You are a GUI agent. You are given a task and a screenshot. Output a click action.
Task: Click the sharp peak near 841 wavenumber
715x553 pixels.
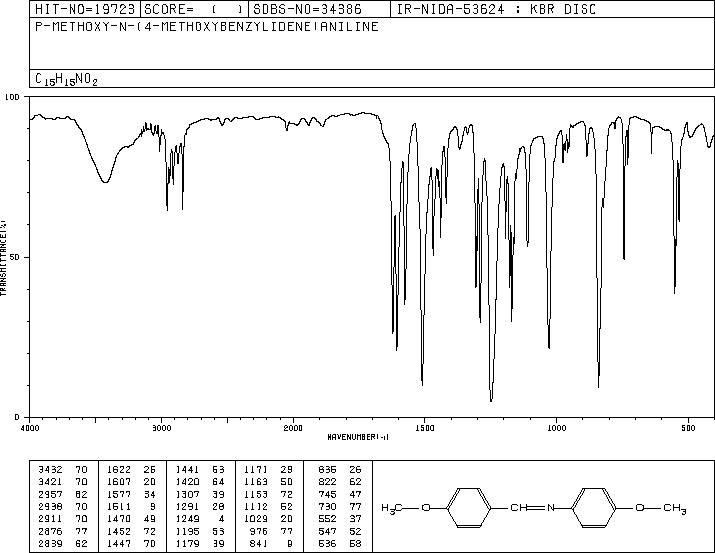598,386
